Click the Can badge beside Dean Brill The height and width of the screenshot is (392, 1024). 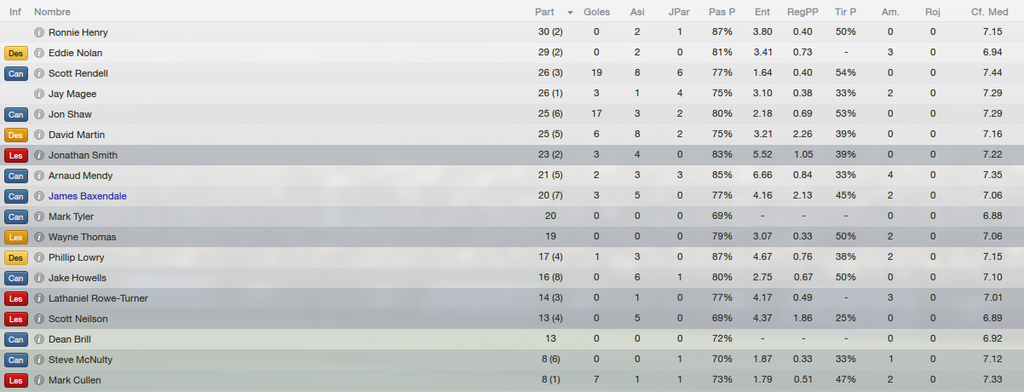tap(16, 339)
